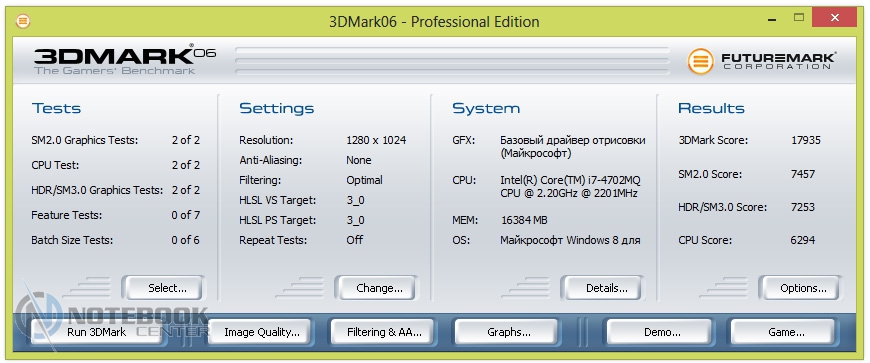Image resolution: width=870 pixels, height=363 pixels.
Task: Click the Filtering value Optimal
Action: tap(365, 180)
